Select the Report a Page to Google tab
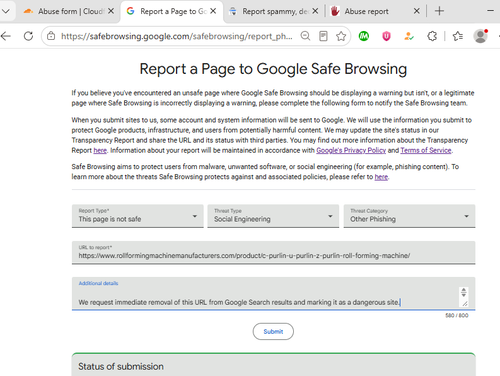Screen dimensions: 500x376 pos(172,11)
